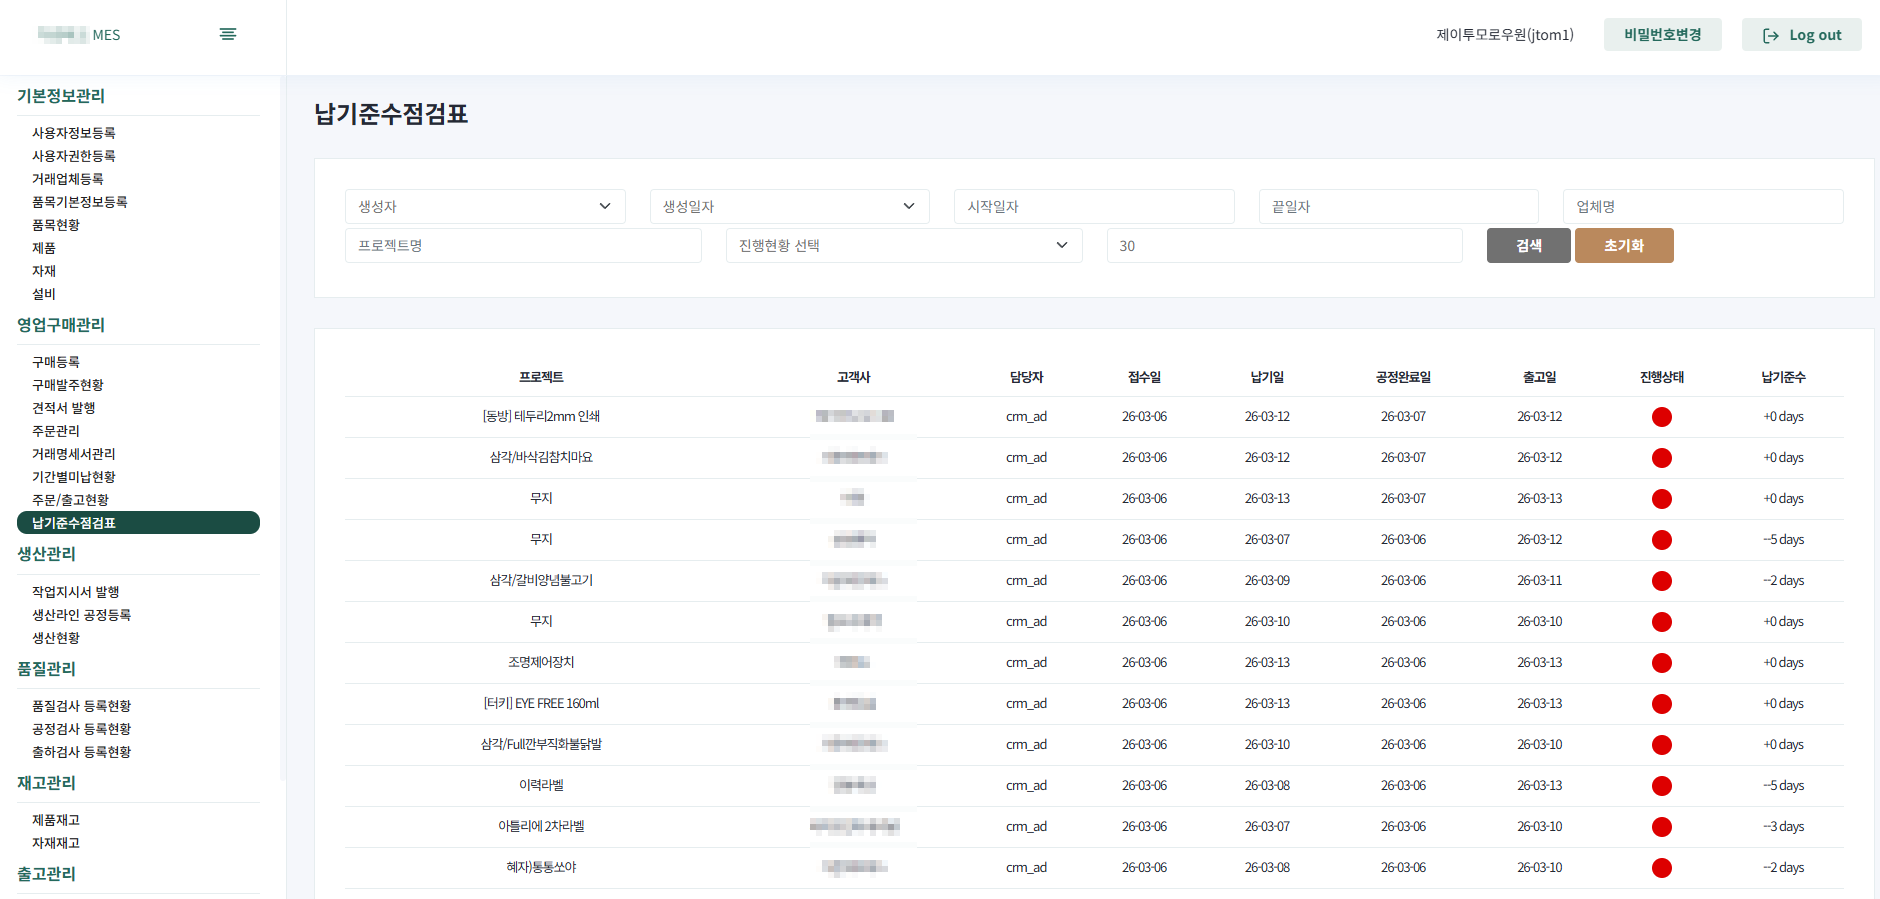Go to 주문/출고현황 menu item
This screenshot has width=1880, height=899.
coord(70,500)
